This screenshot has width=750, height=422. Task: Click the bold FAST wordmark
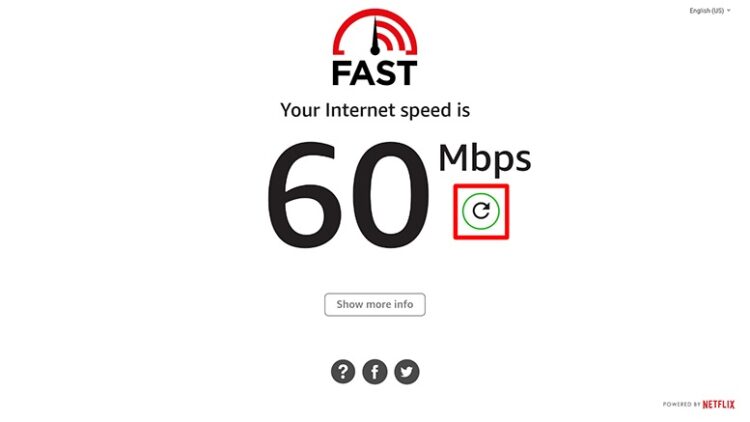coord(375,73)
